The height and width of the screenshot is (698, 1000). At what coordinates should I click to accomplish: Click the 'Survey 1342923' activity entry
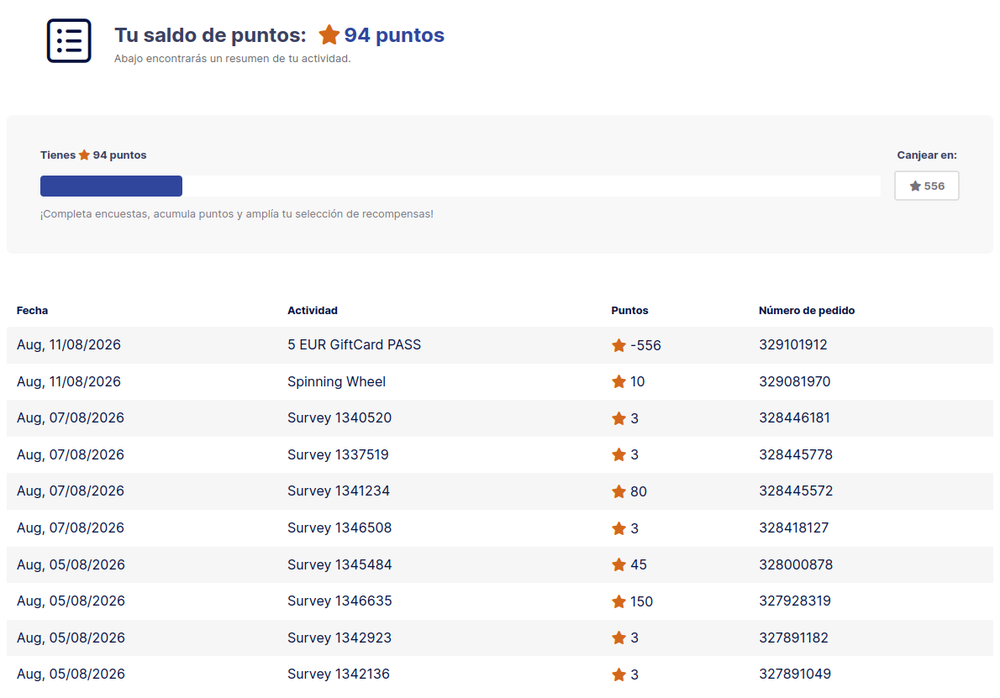point(339,637)
